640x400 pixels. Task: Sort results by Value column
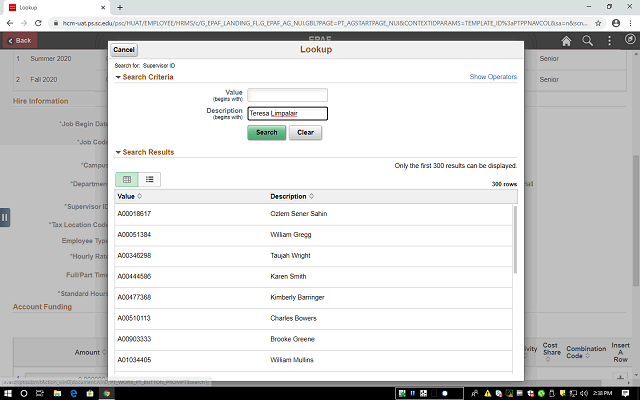coord(129,196)
